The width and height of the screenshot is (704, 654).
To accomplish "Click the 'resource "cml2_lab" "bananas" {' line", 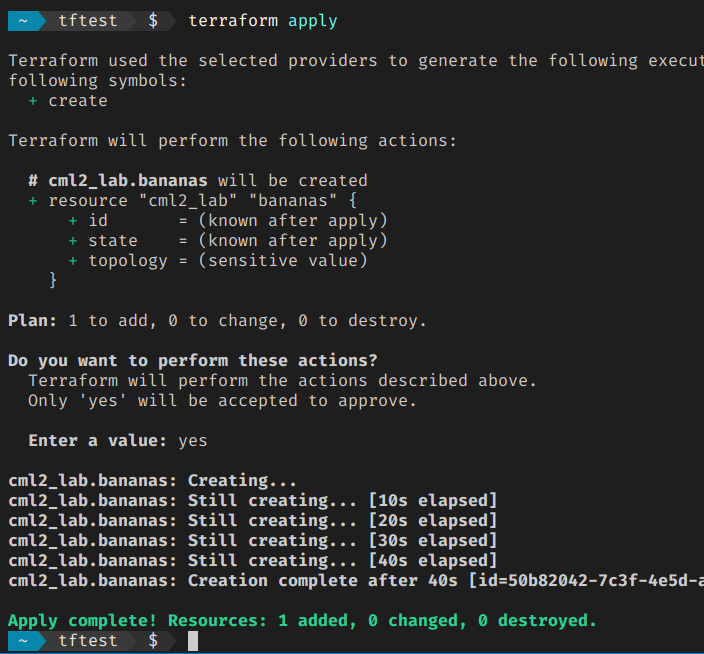I will pyautogui.click(x=192, y=201).
